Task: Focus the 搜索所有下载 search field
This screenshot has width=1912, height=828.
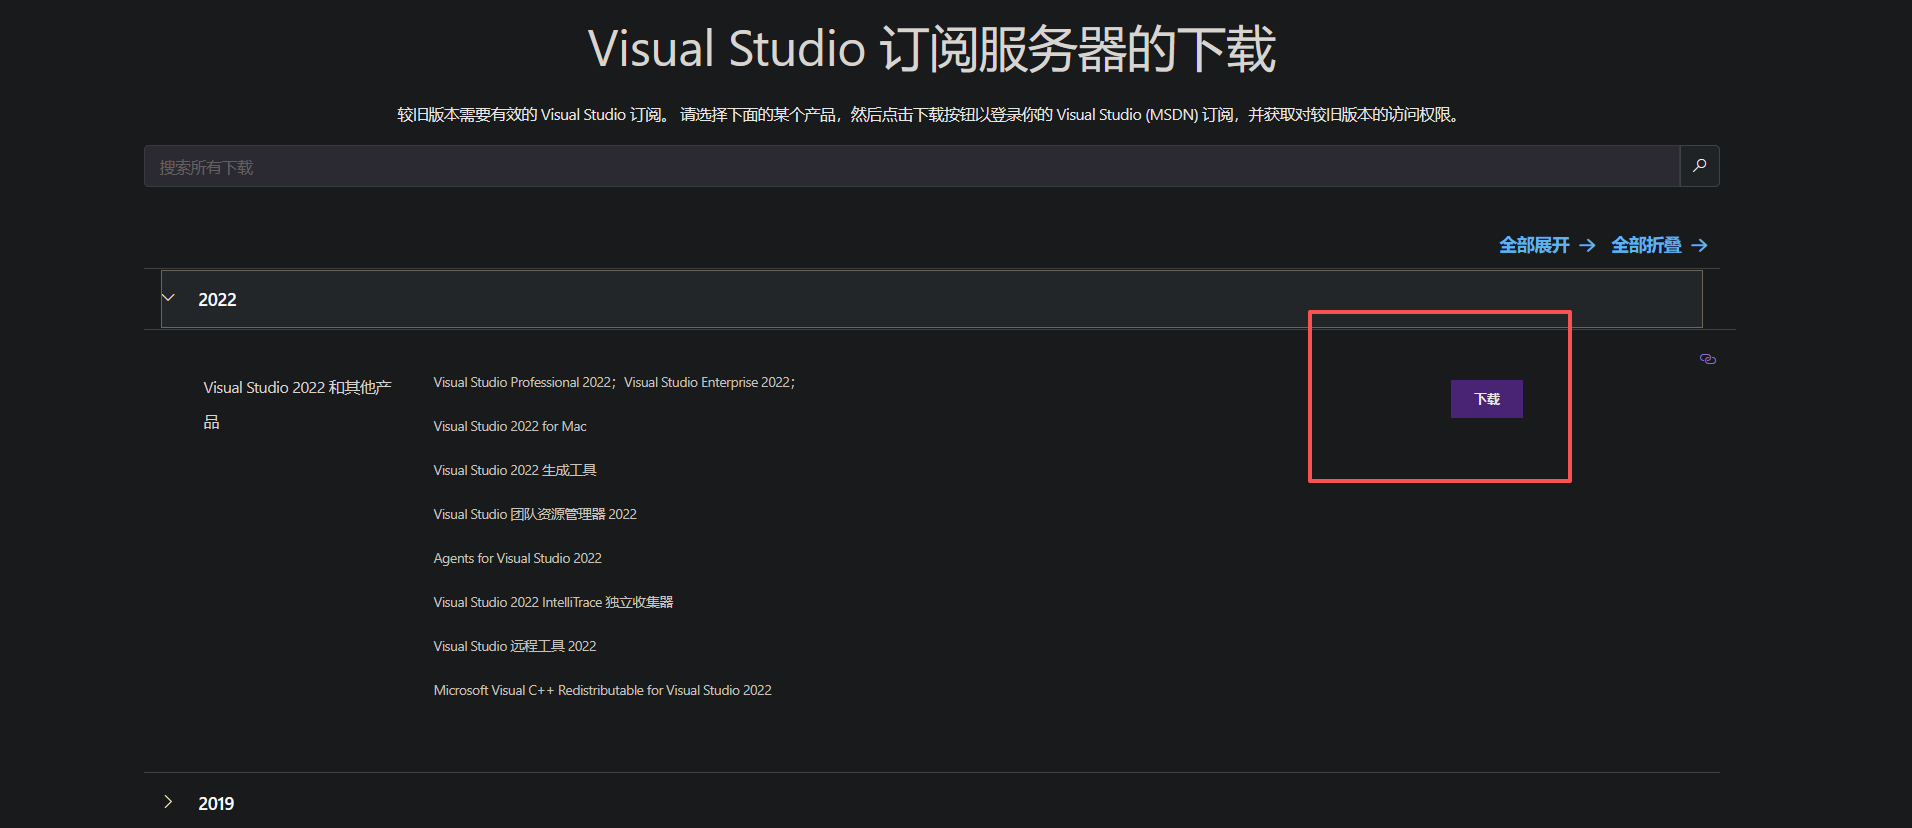Action: point(912,166)
